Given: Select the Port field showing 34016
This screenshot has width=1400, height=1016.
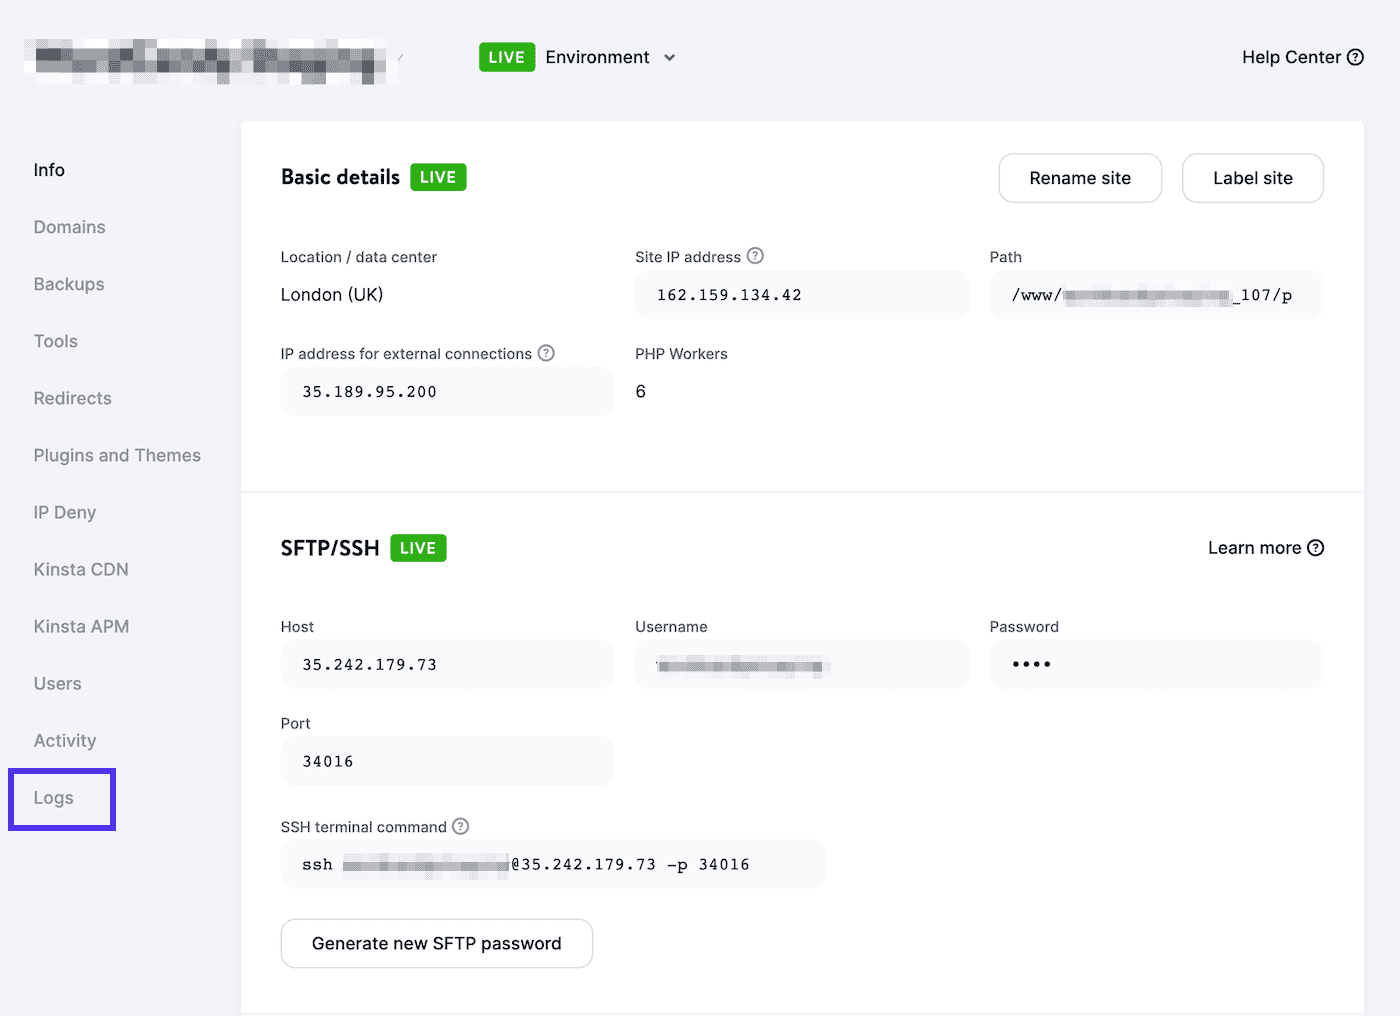Looking at the screenshot, I should [447, 760].
